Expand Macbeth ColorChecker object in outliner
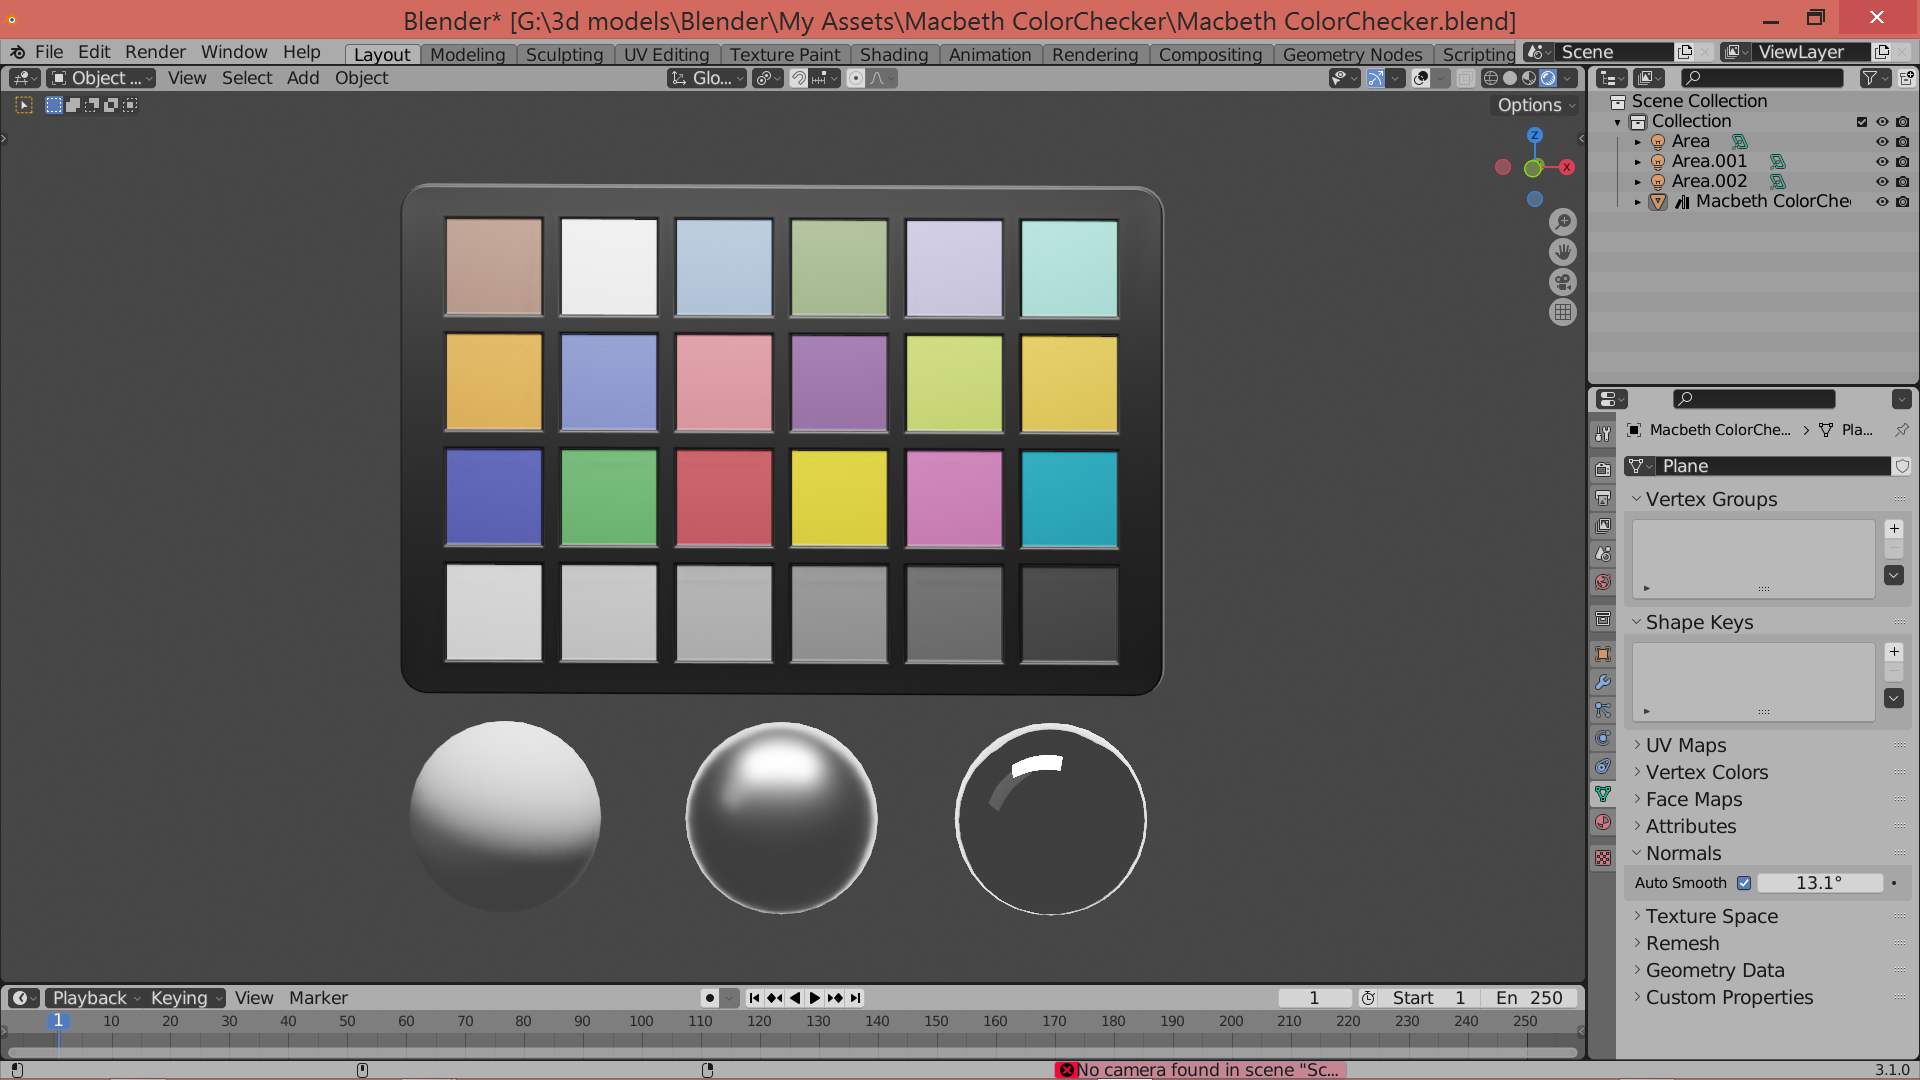 1637,202
